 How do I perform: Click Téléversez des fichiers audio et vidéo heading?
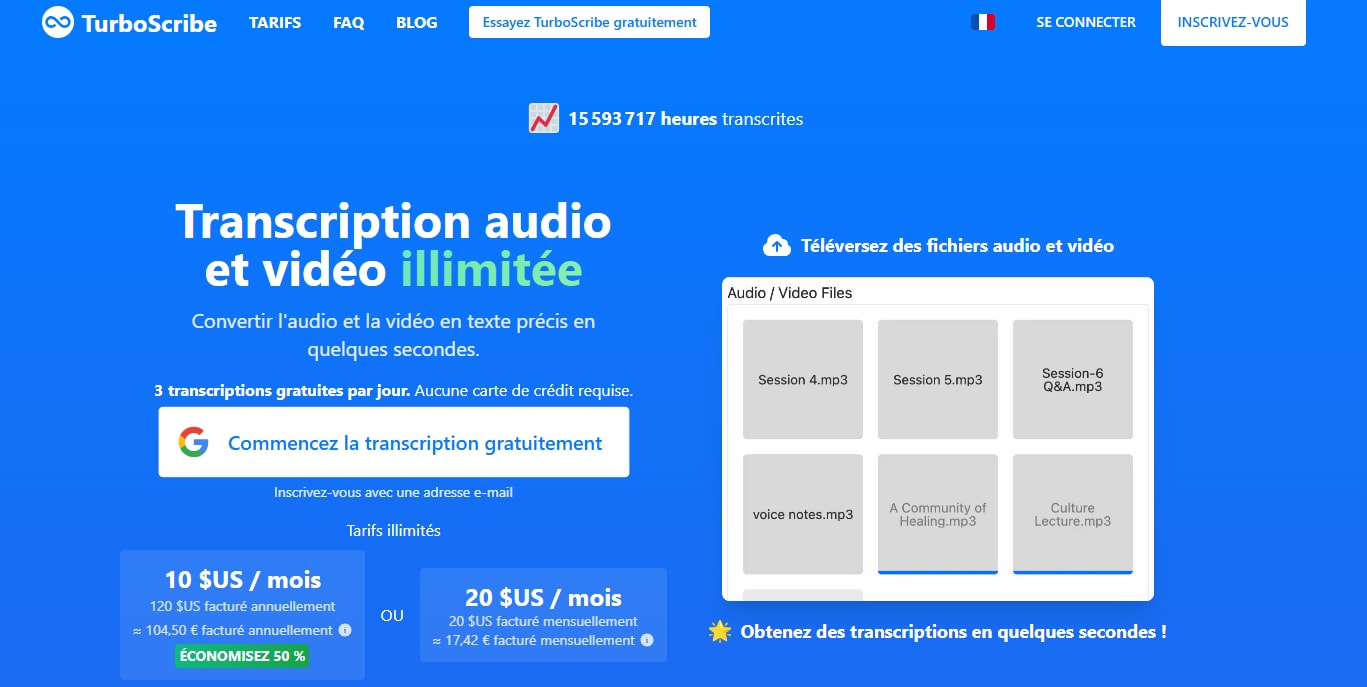[957, 245]
